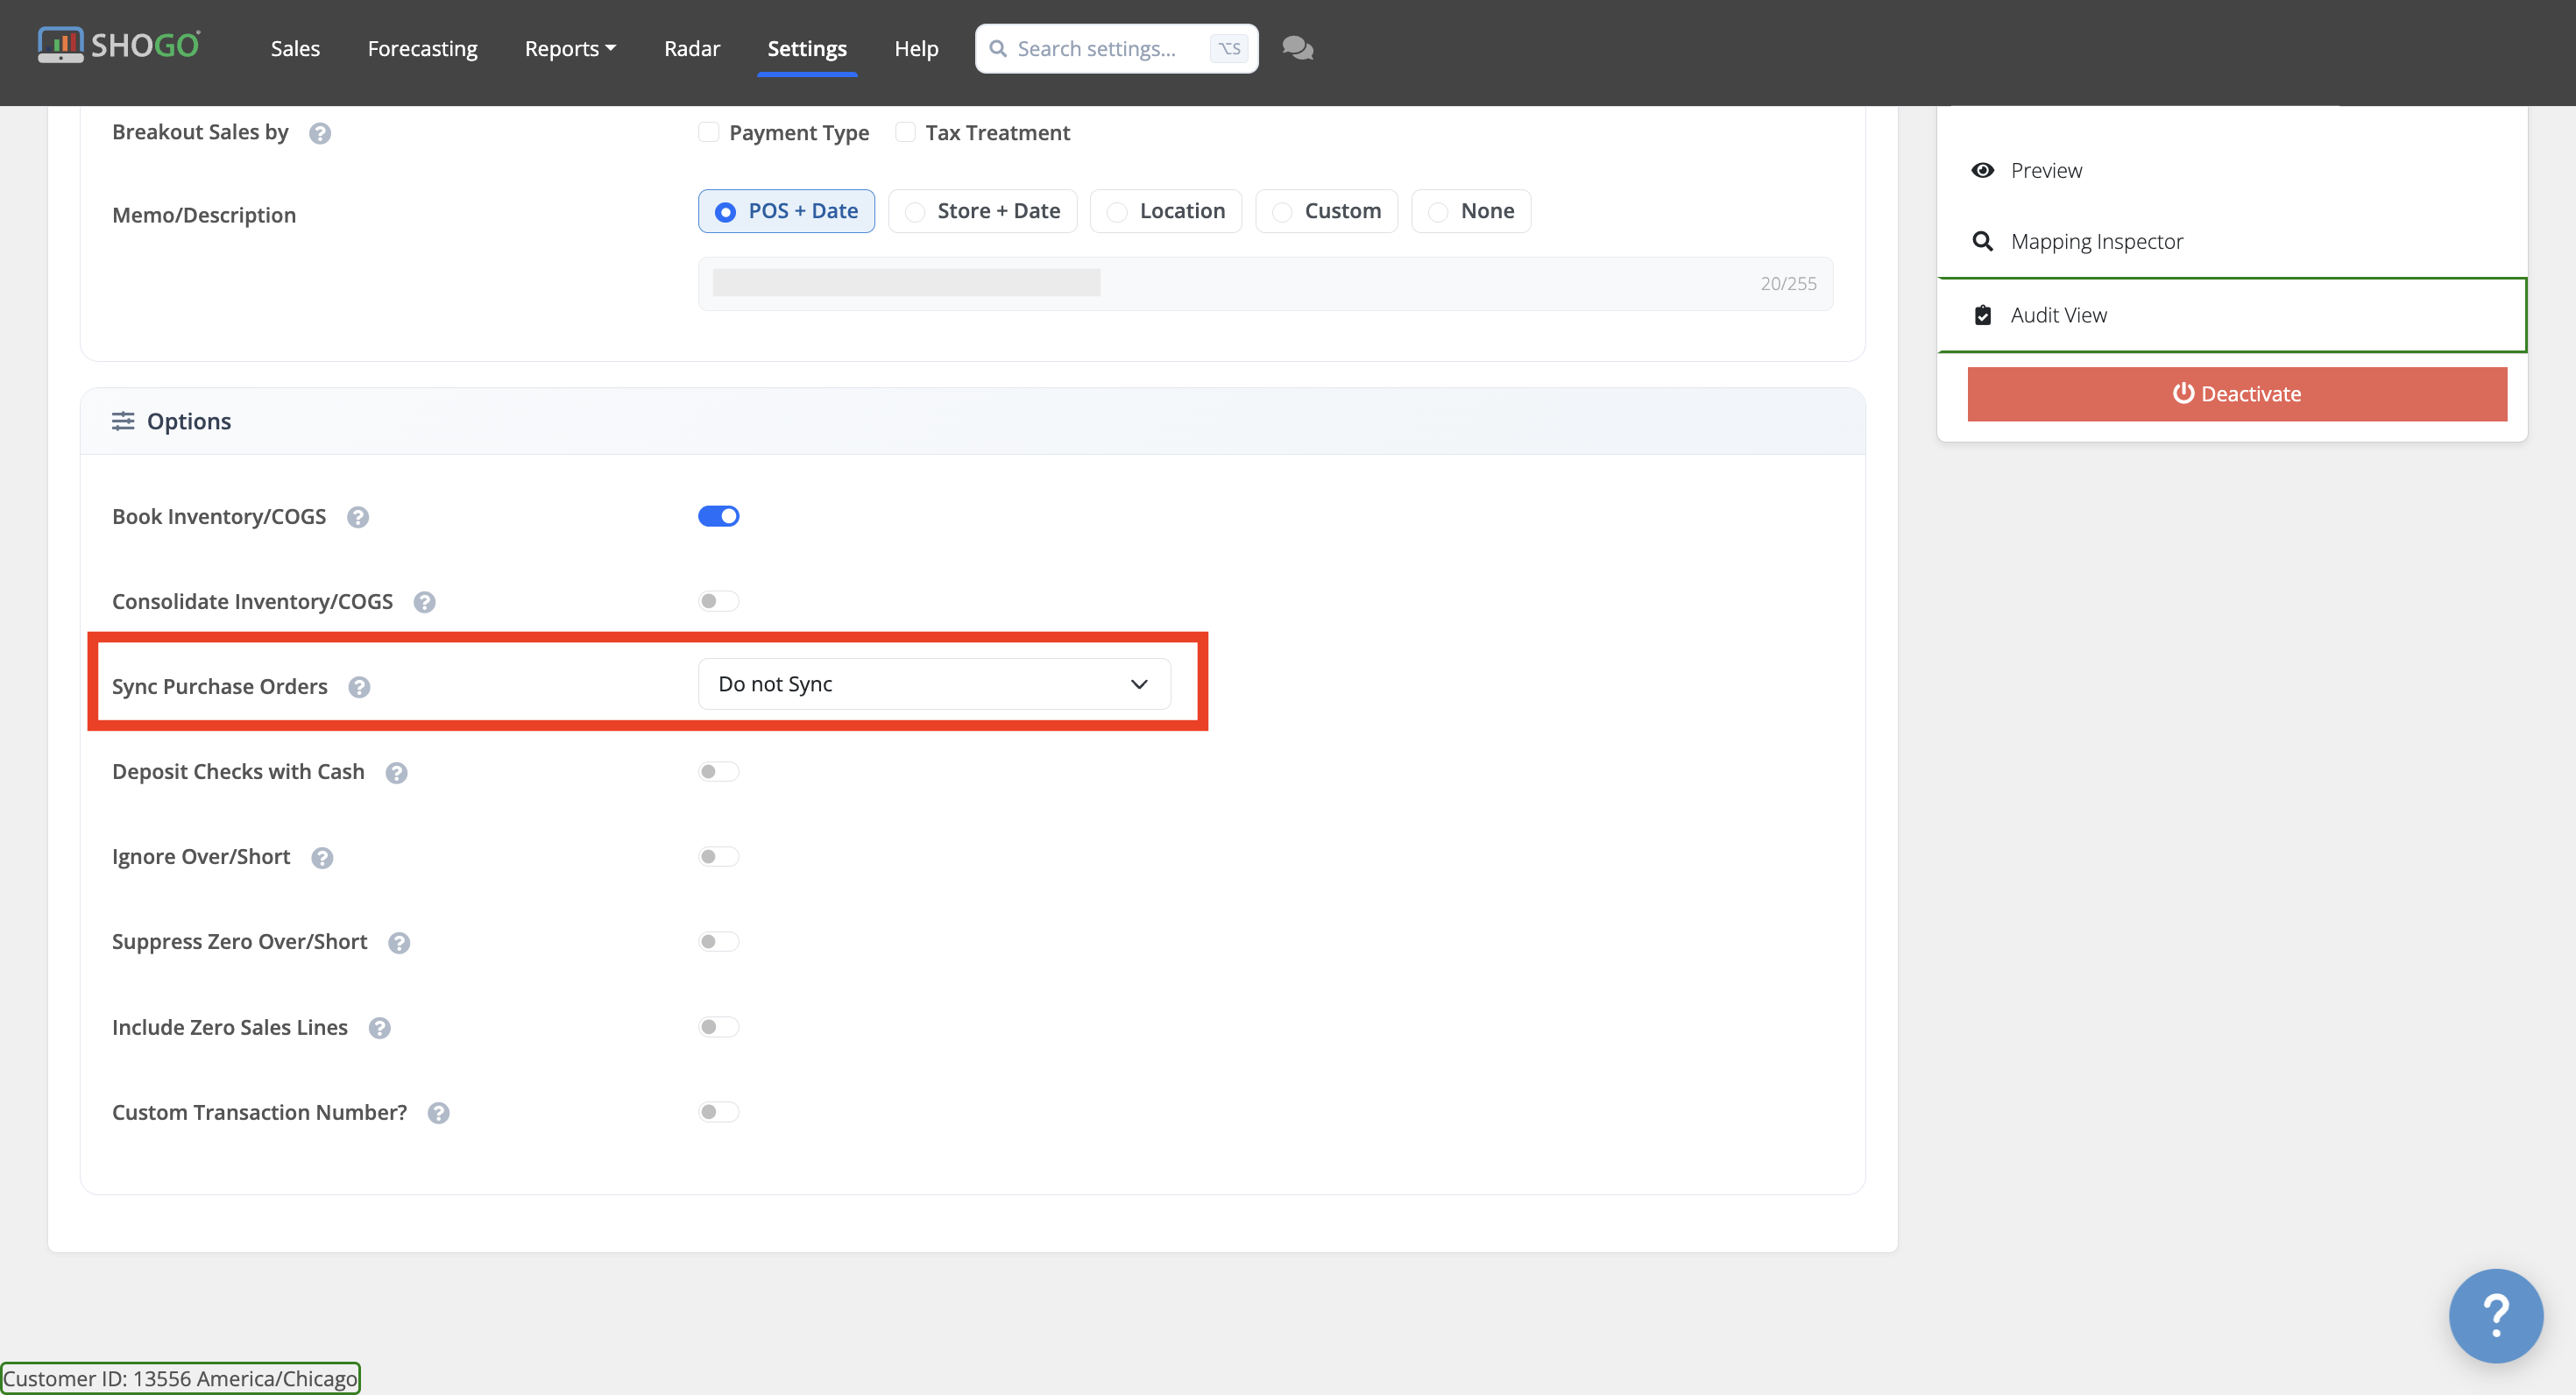Viewport: 2576px width, 1395px height.
Task: Open the Help menu item
Action: click(916, 48)
